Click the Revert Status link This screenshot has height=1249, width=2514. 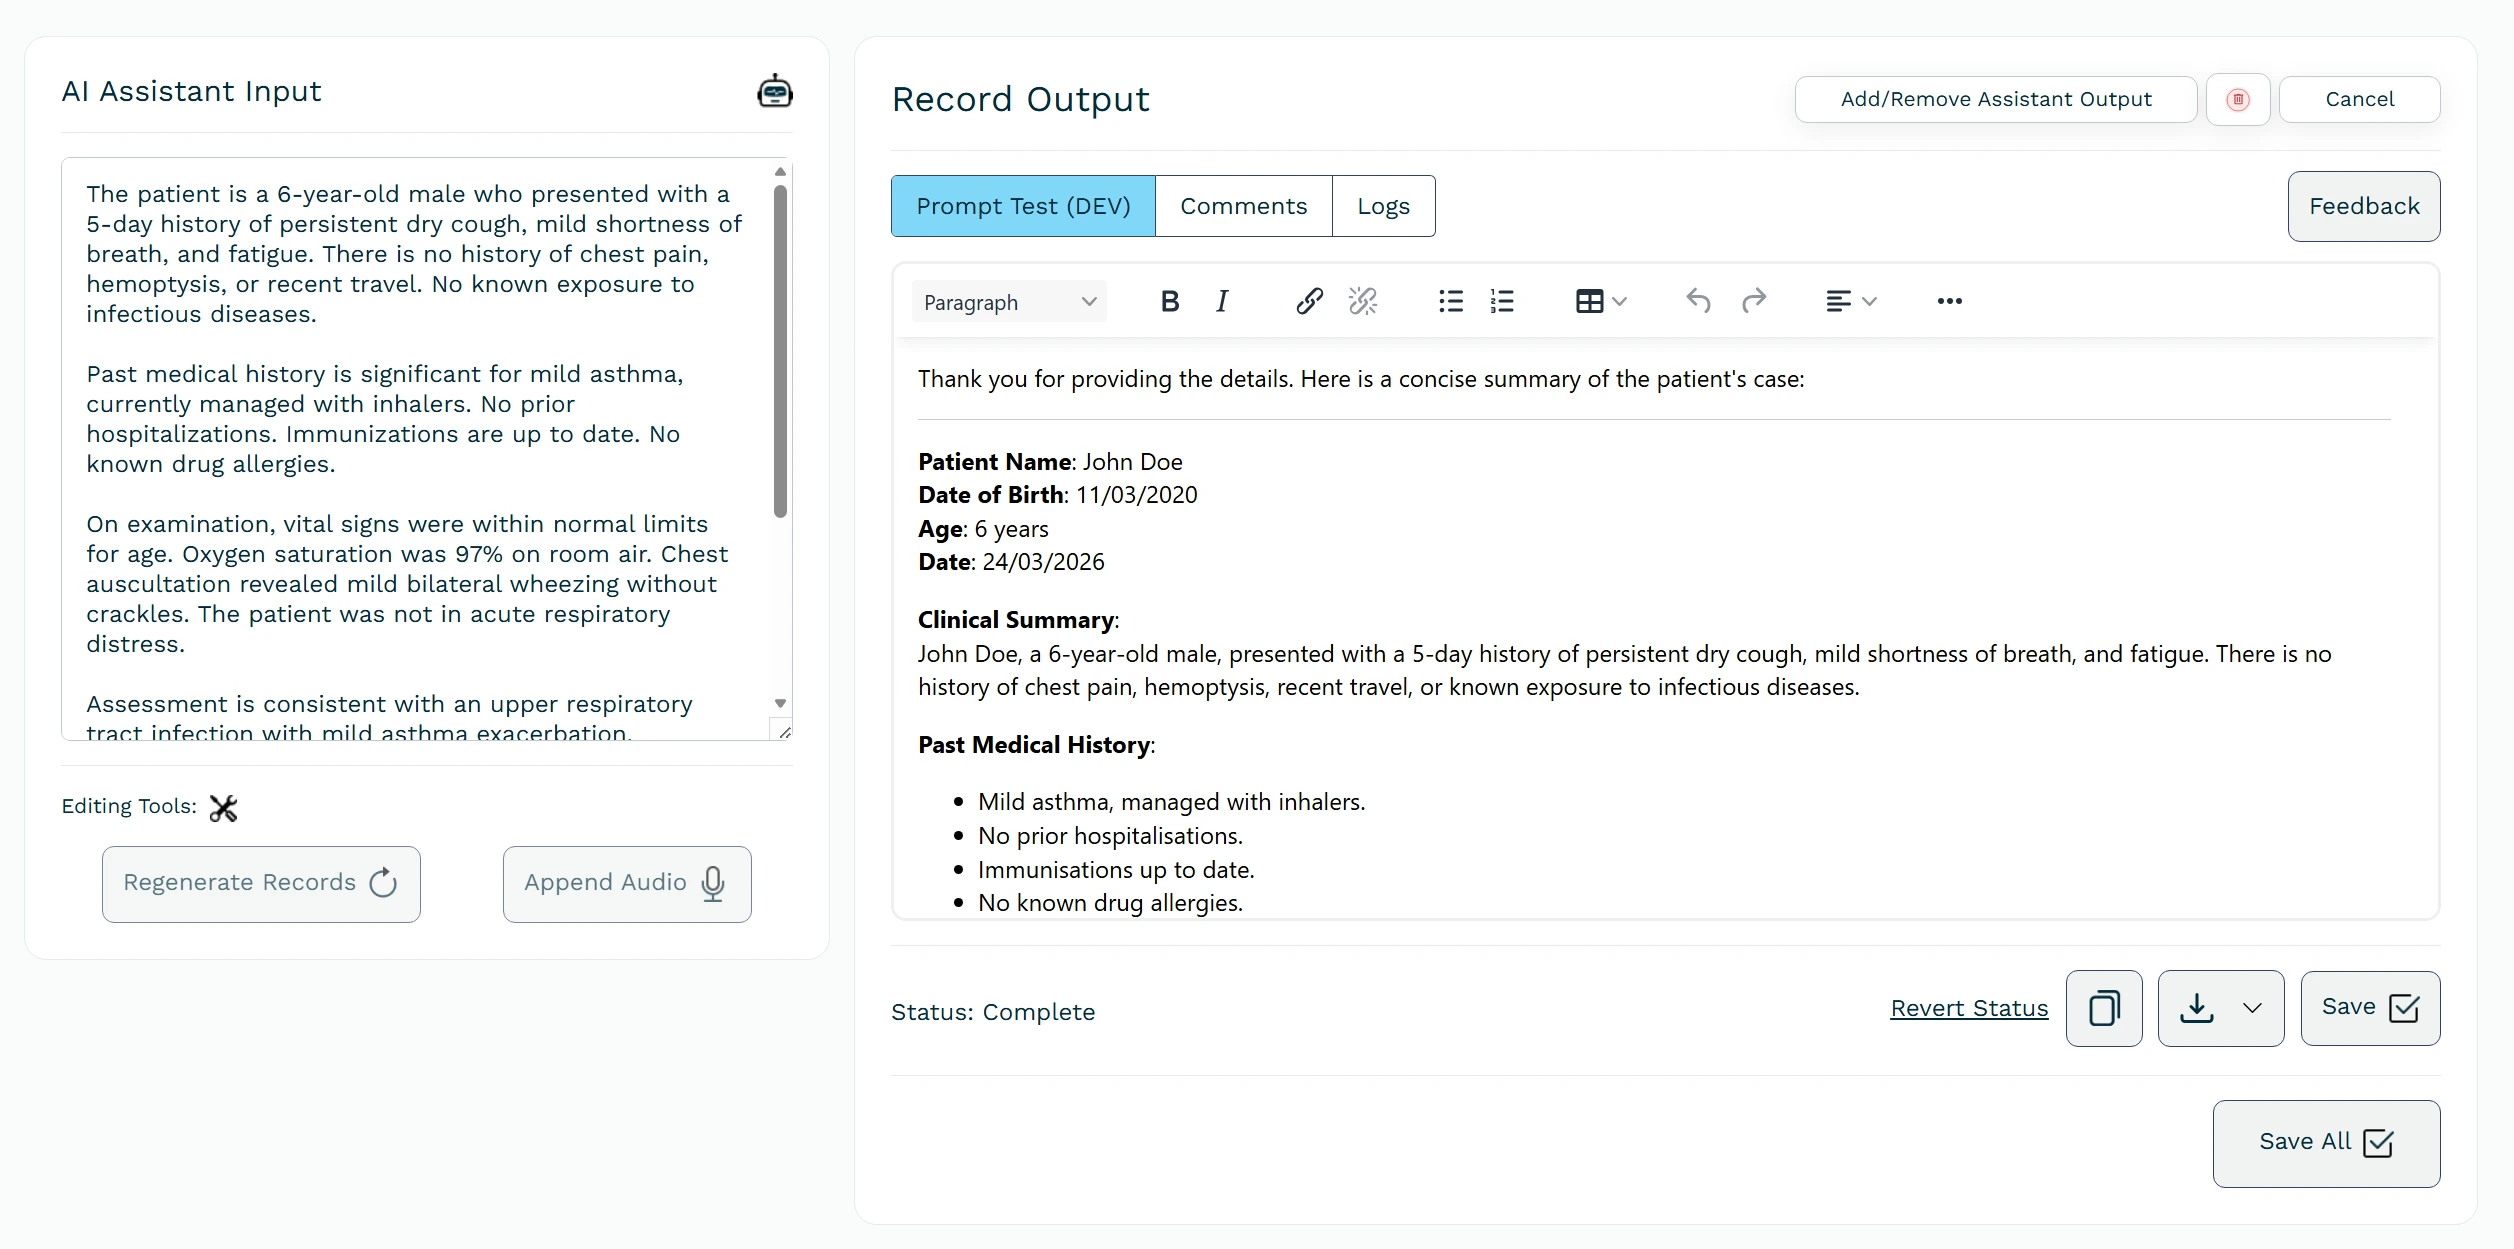pos(1967,1009)
